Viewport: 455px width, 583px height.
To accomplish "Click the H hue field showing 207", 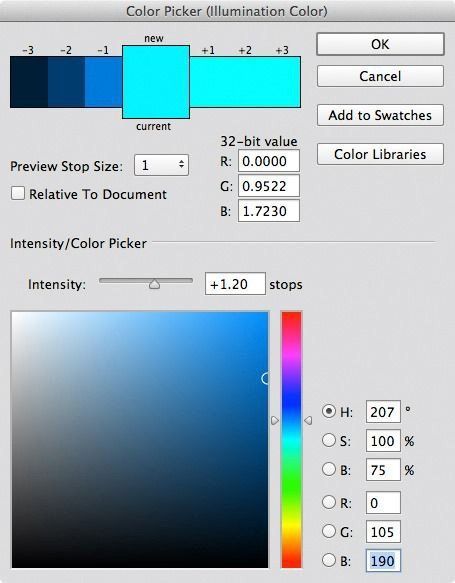I will pyautogui.click(x=383, y=412).
